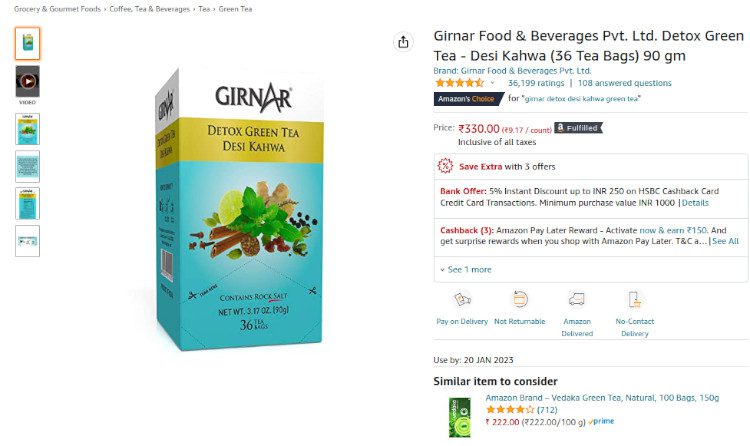Image resolution: width=750 pixels, height=446 pixels.
Task: Click the Amazon Delivered truck icon
Action: (577, 300)
